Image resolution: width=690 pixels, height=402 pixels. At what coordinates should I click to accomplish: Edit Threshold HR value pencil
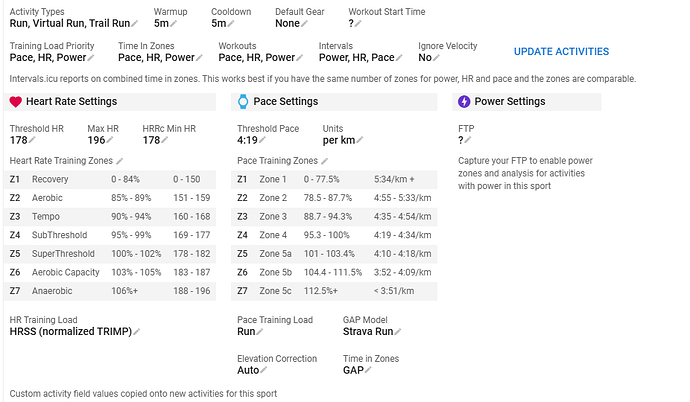pos(33,141)
